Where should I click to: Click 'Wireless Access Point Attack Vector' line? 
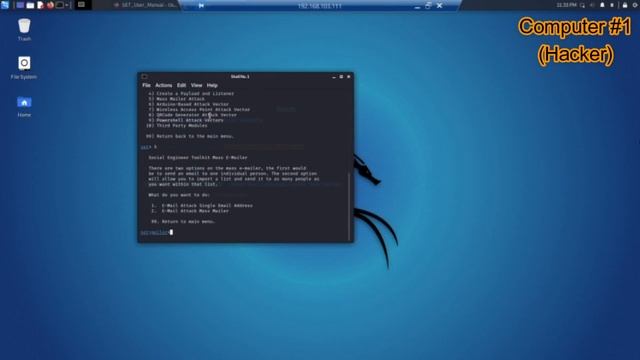[199, 110]
